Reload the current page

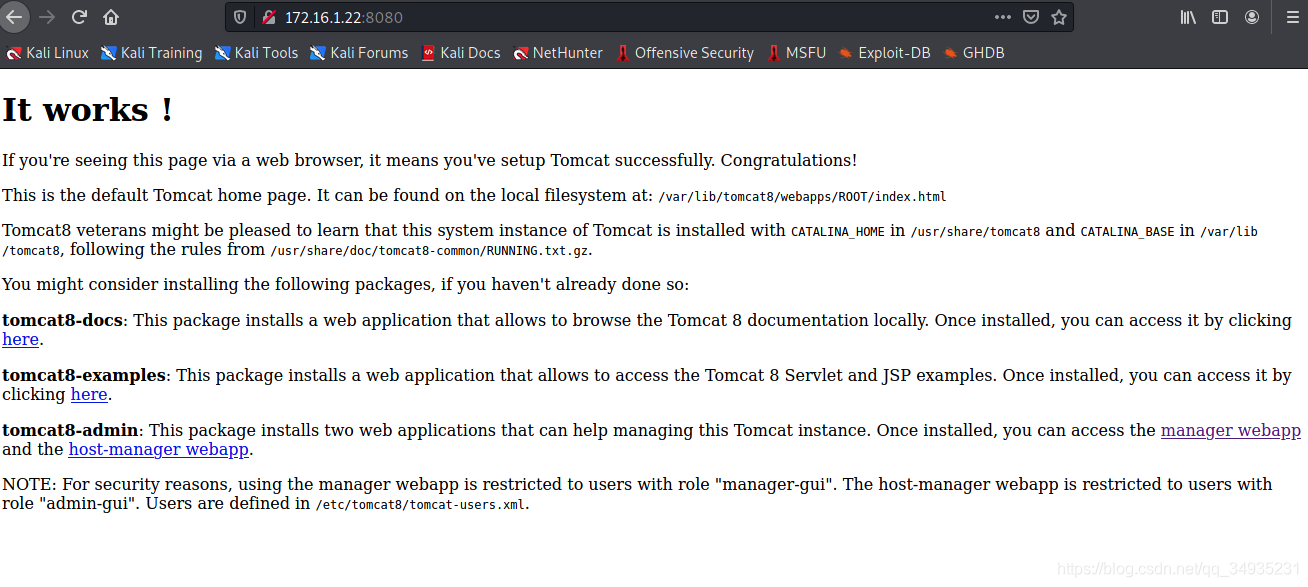pyautogui.click(x=79, y=17)
